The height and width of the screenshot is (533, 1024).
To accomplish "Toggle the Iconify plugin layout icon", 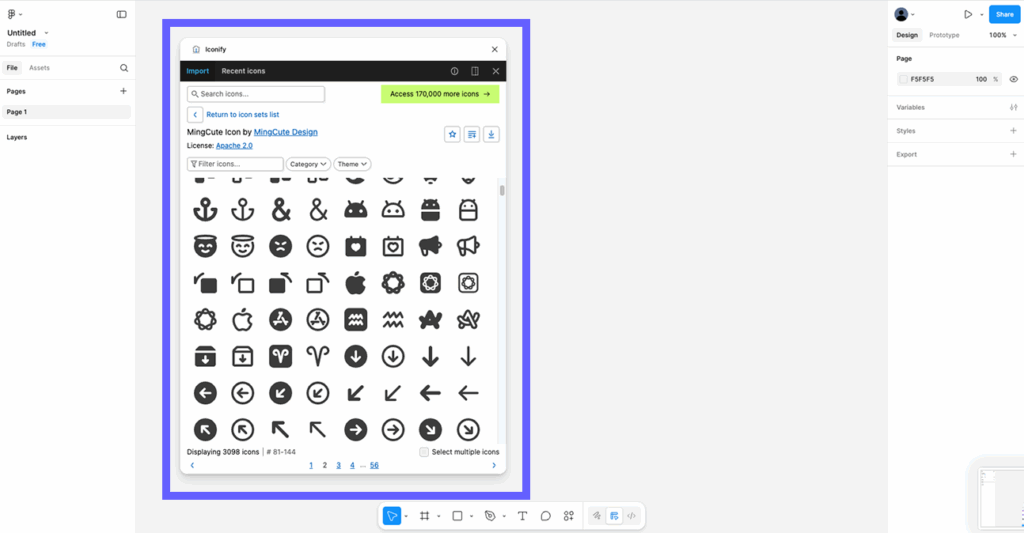I will [x=475, y=71].
